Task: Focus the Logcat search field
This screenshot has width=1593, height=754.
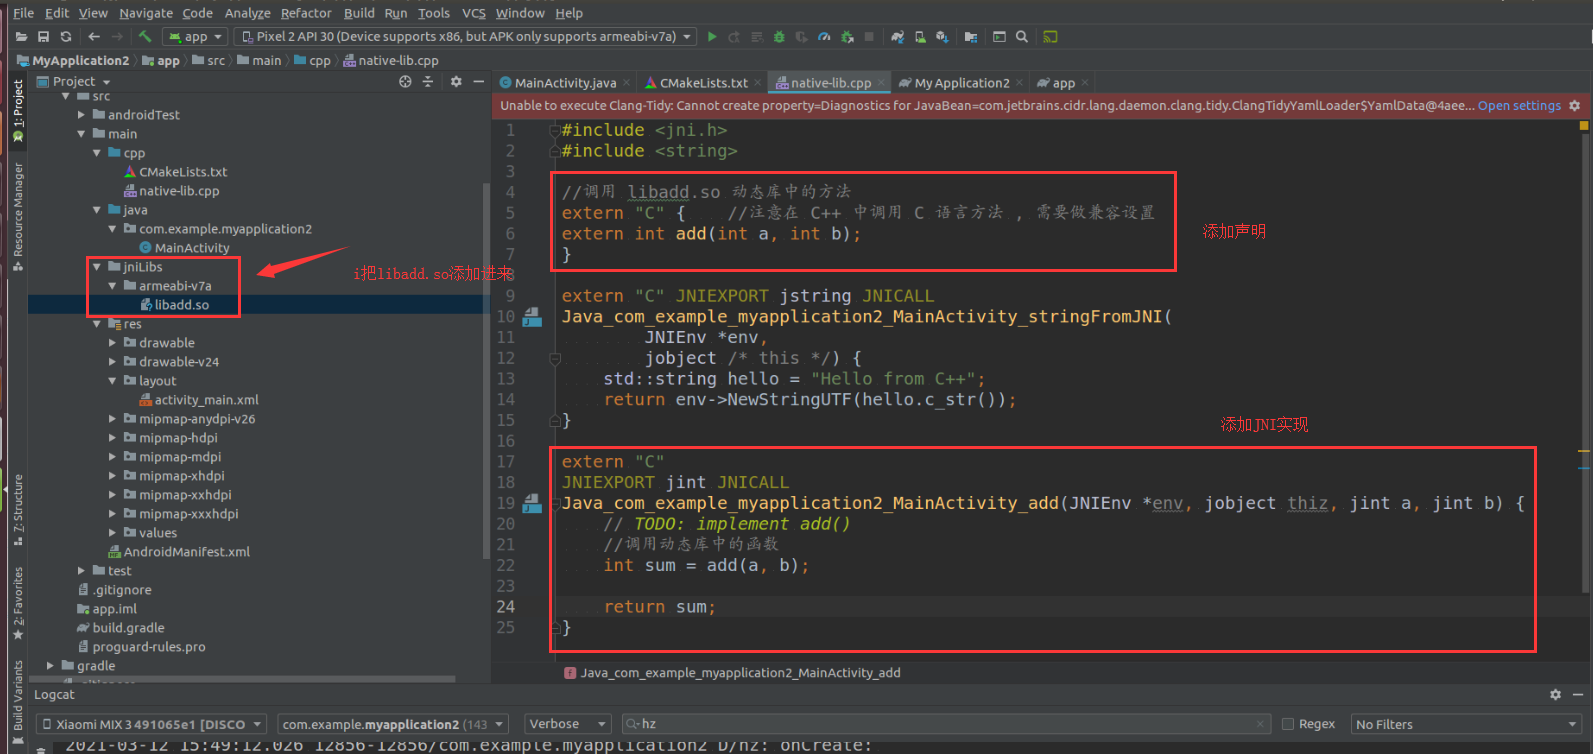Action: [945, 724]
